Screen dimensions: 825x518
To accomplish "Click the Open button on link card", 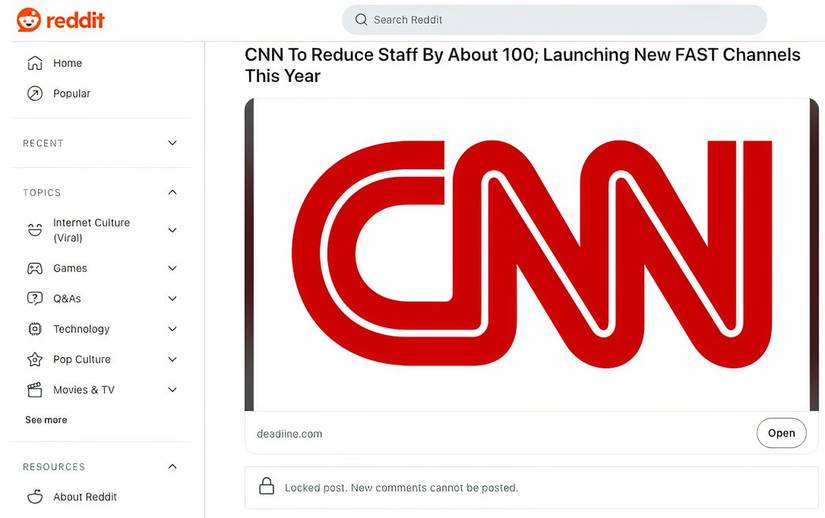I will tap(781, 433).
